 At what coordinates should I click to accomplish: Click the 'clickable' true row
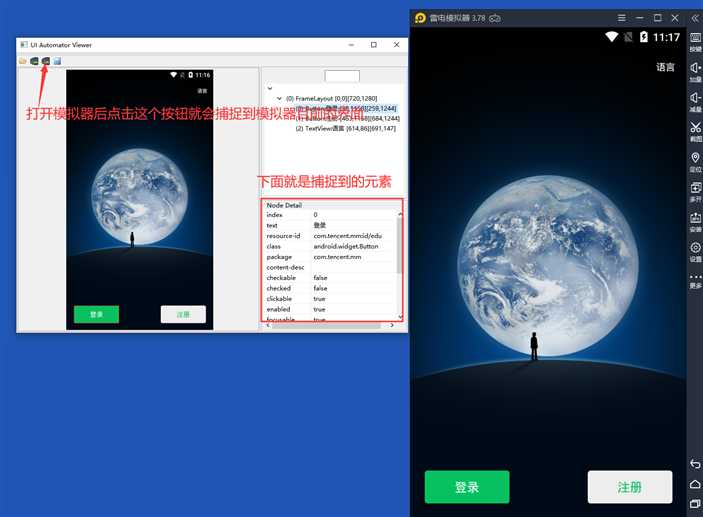[331, 299]
